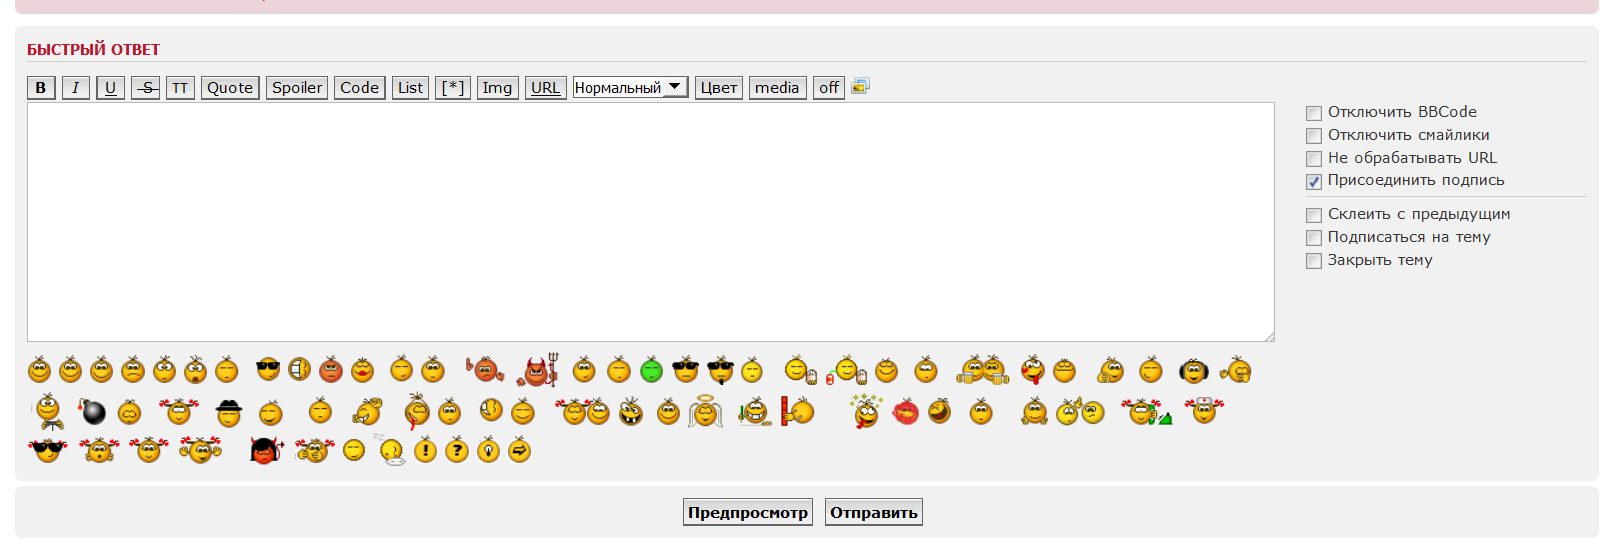Image resolution: width=1611 pixels, height=556 pixels.
Task: Open the Цвет color picker button
Action: coord(718,88)
